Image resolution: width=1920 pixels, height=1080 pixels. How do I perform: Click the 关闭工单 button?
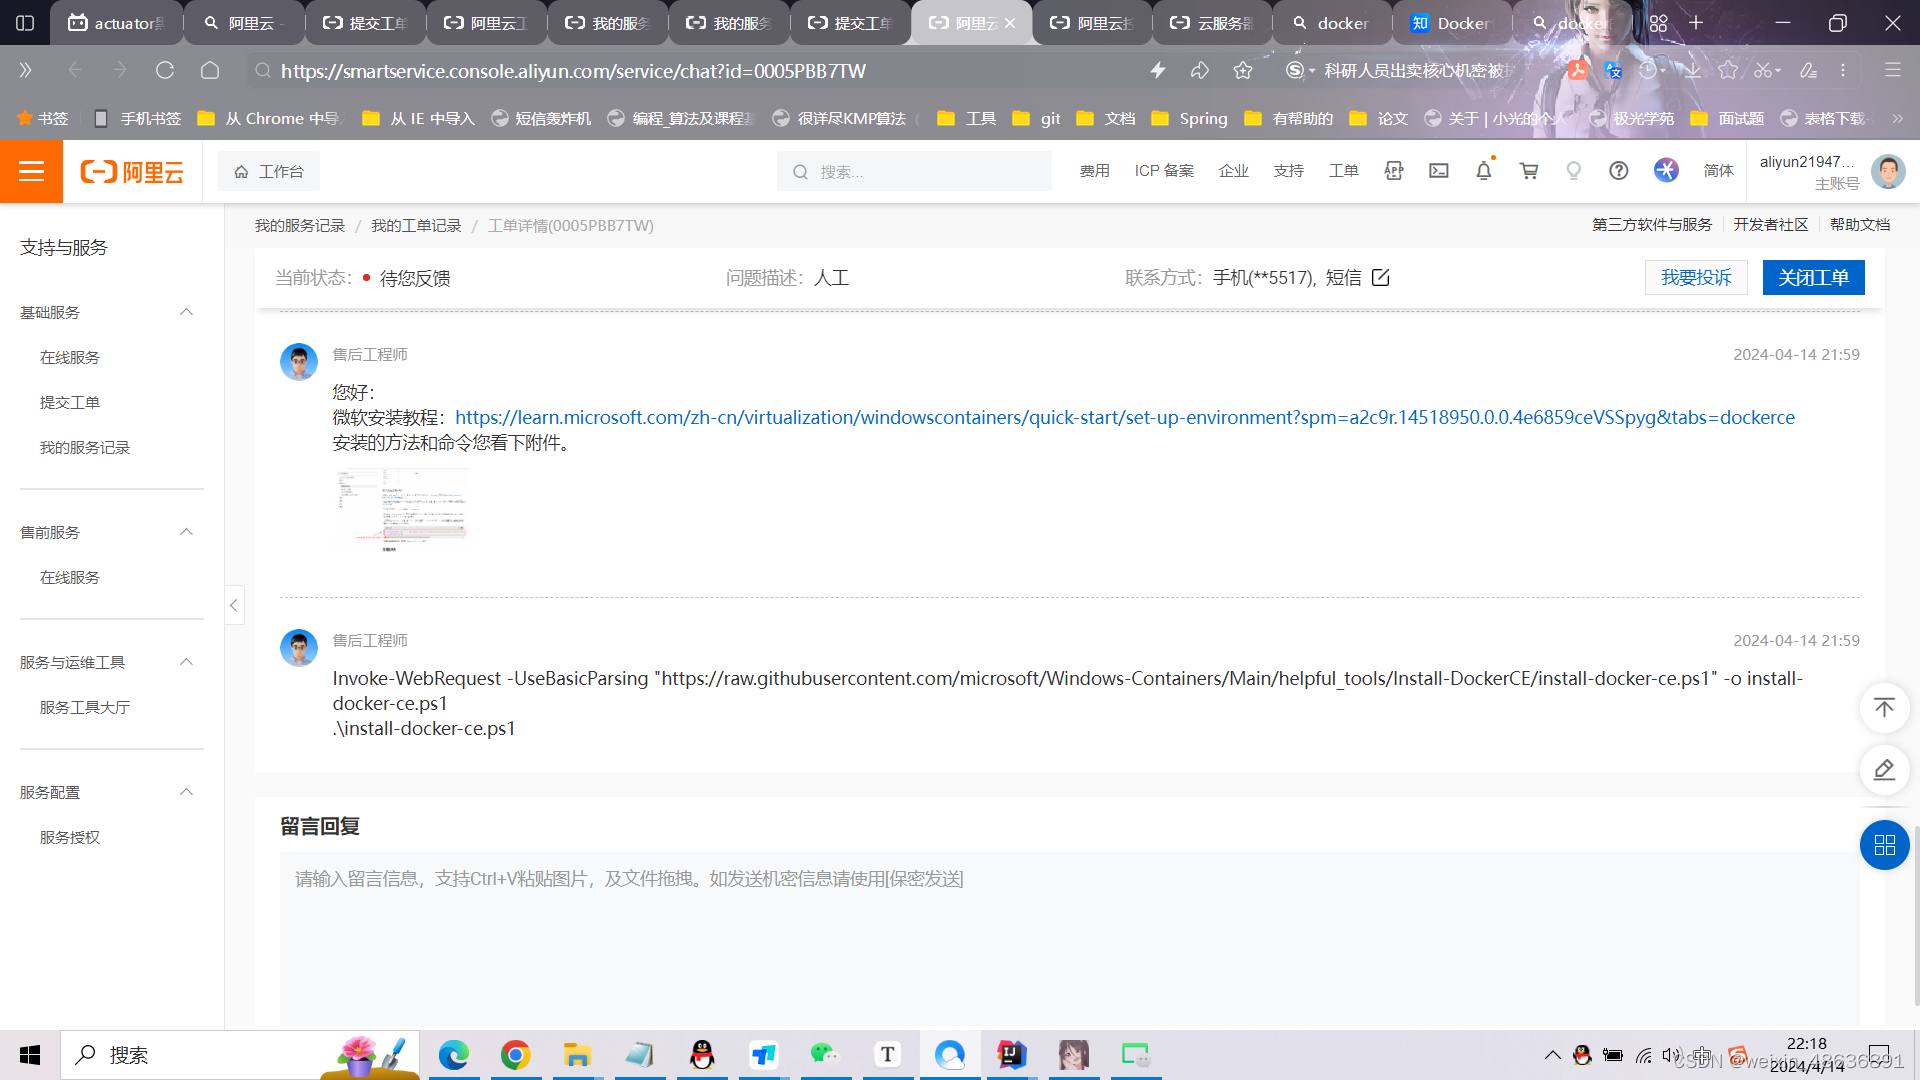1812,278
